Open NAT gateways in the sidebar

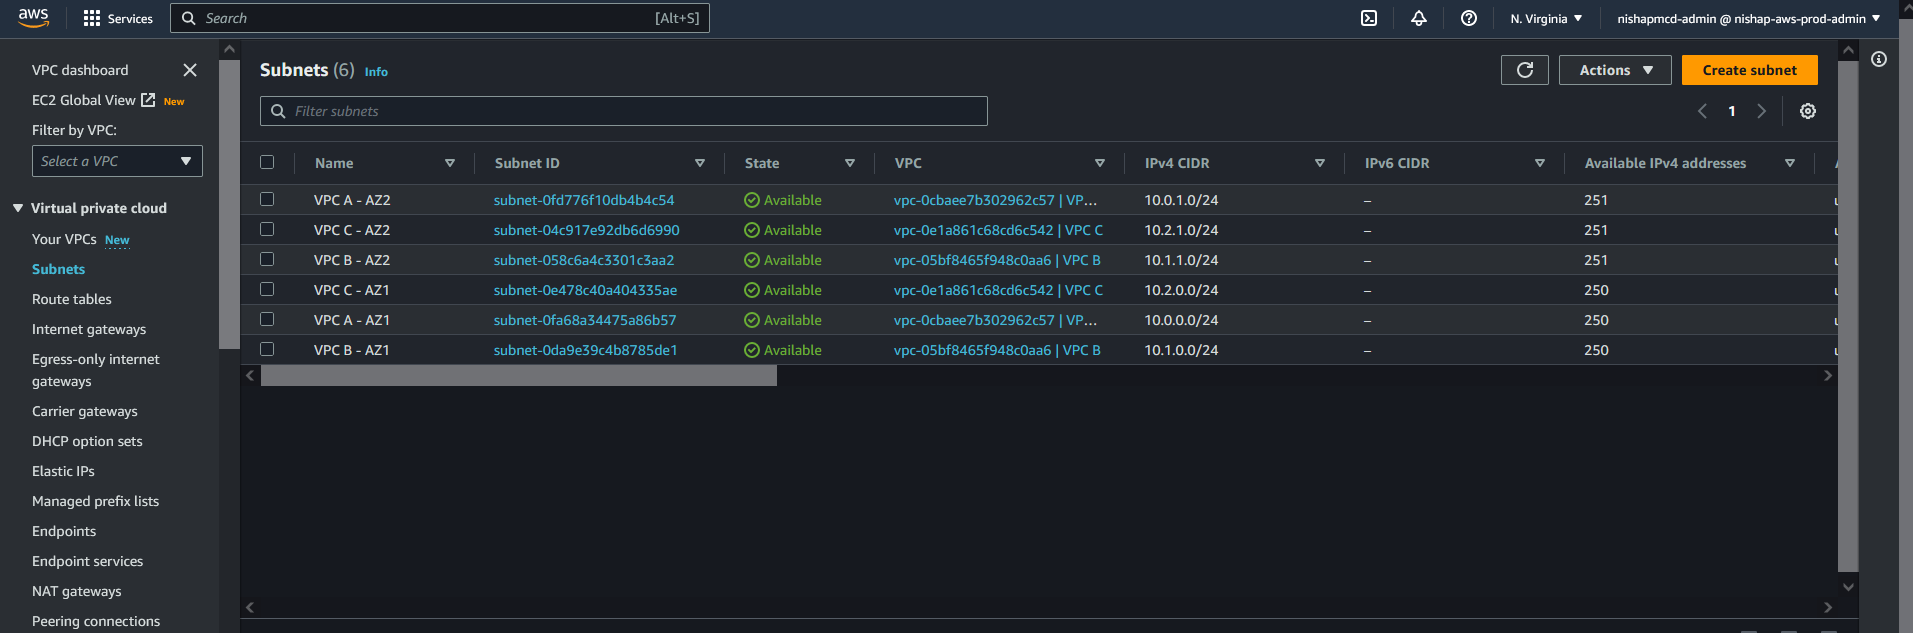point(77,591)
